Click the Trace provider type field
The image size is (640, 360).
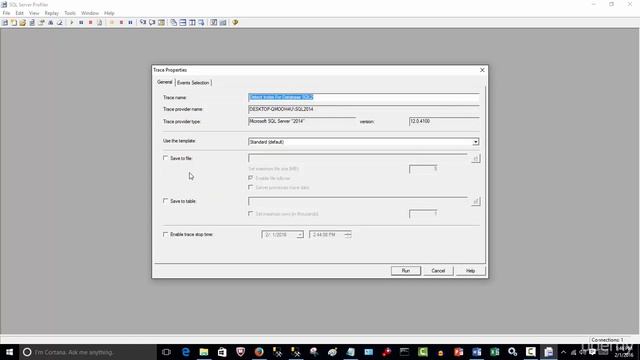302,122
